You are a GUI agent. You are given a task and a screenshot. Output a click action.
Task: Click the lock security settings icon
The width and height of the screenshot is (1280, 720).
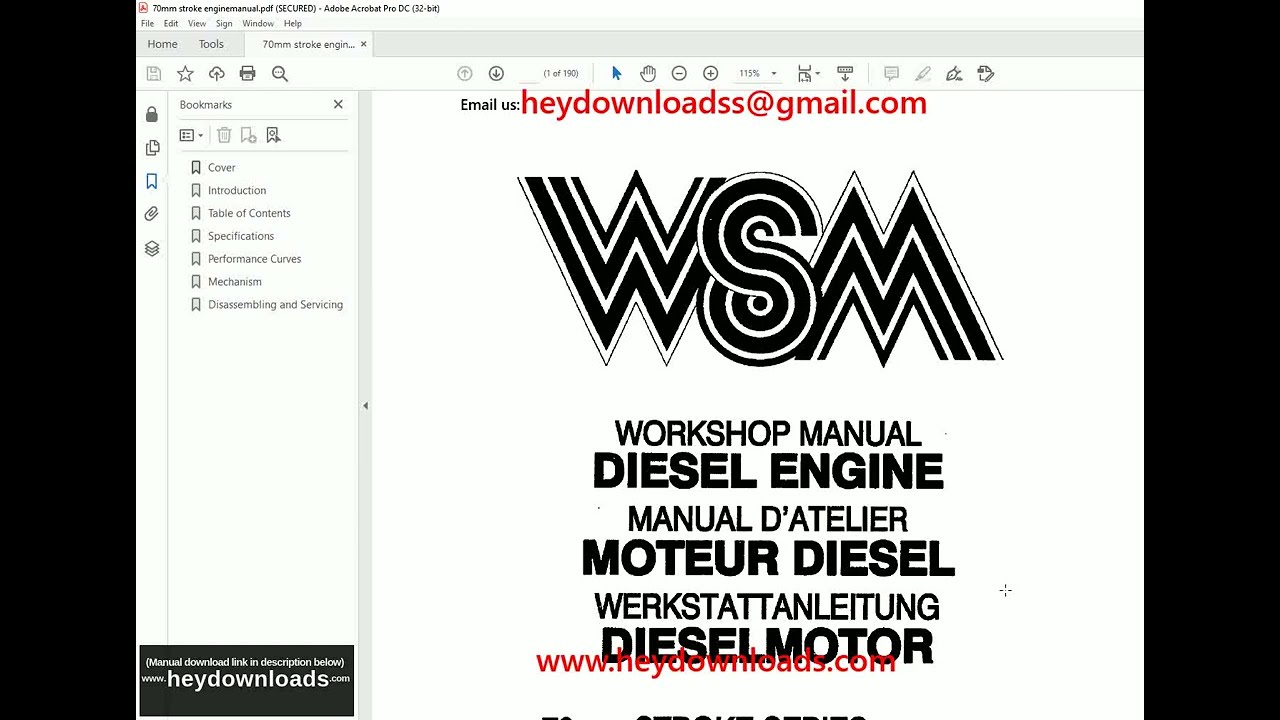tap(152, 114)
